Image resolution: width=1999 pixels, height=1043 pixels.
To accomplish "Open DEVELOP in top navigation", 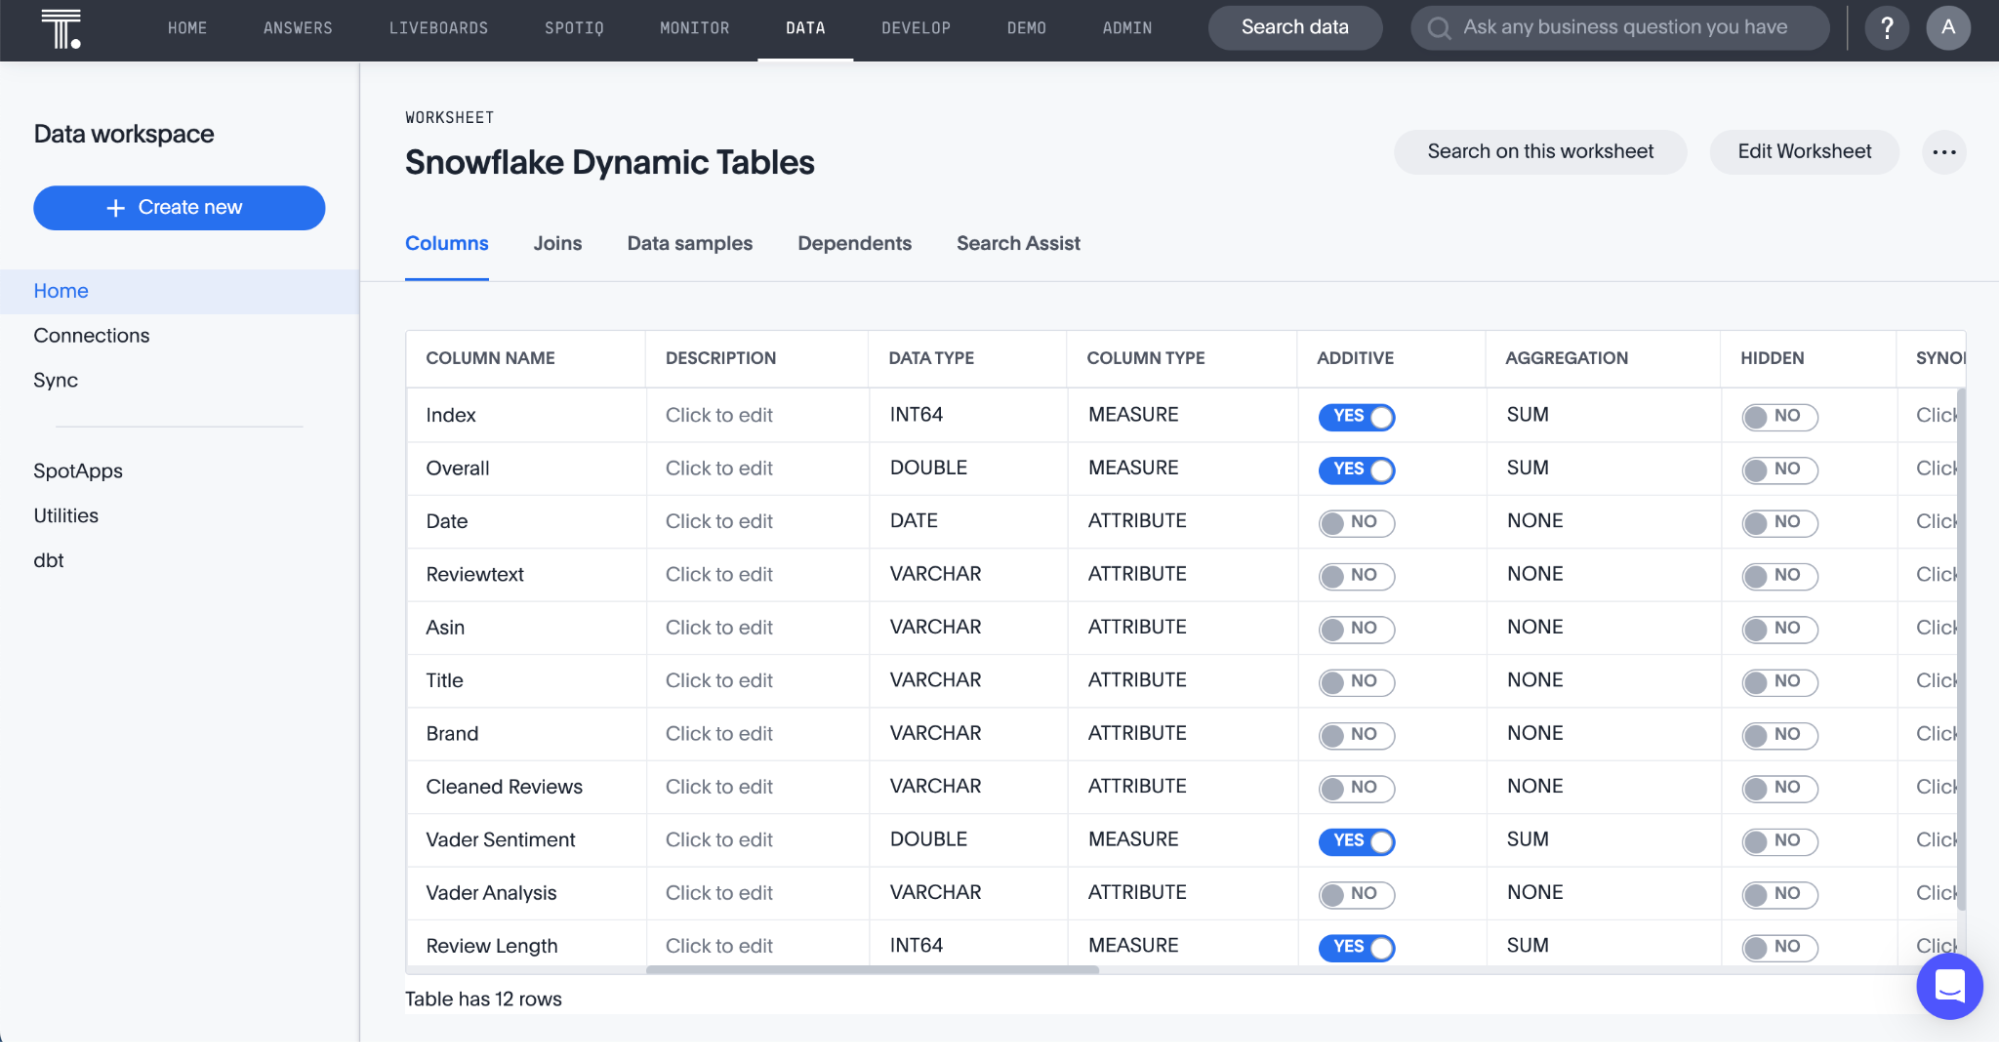I will click(x=915, y=28).
